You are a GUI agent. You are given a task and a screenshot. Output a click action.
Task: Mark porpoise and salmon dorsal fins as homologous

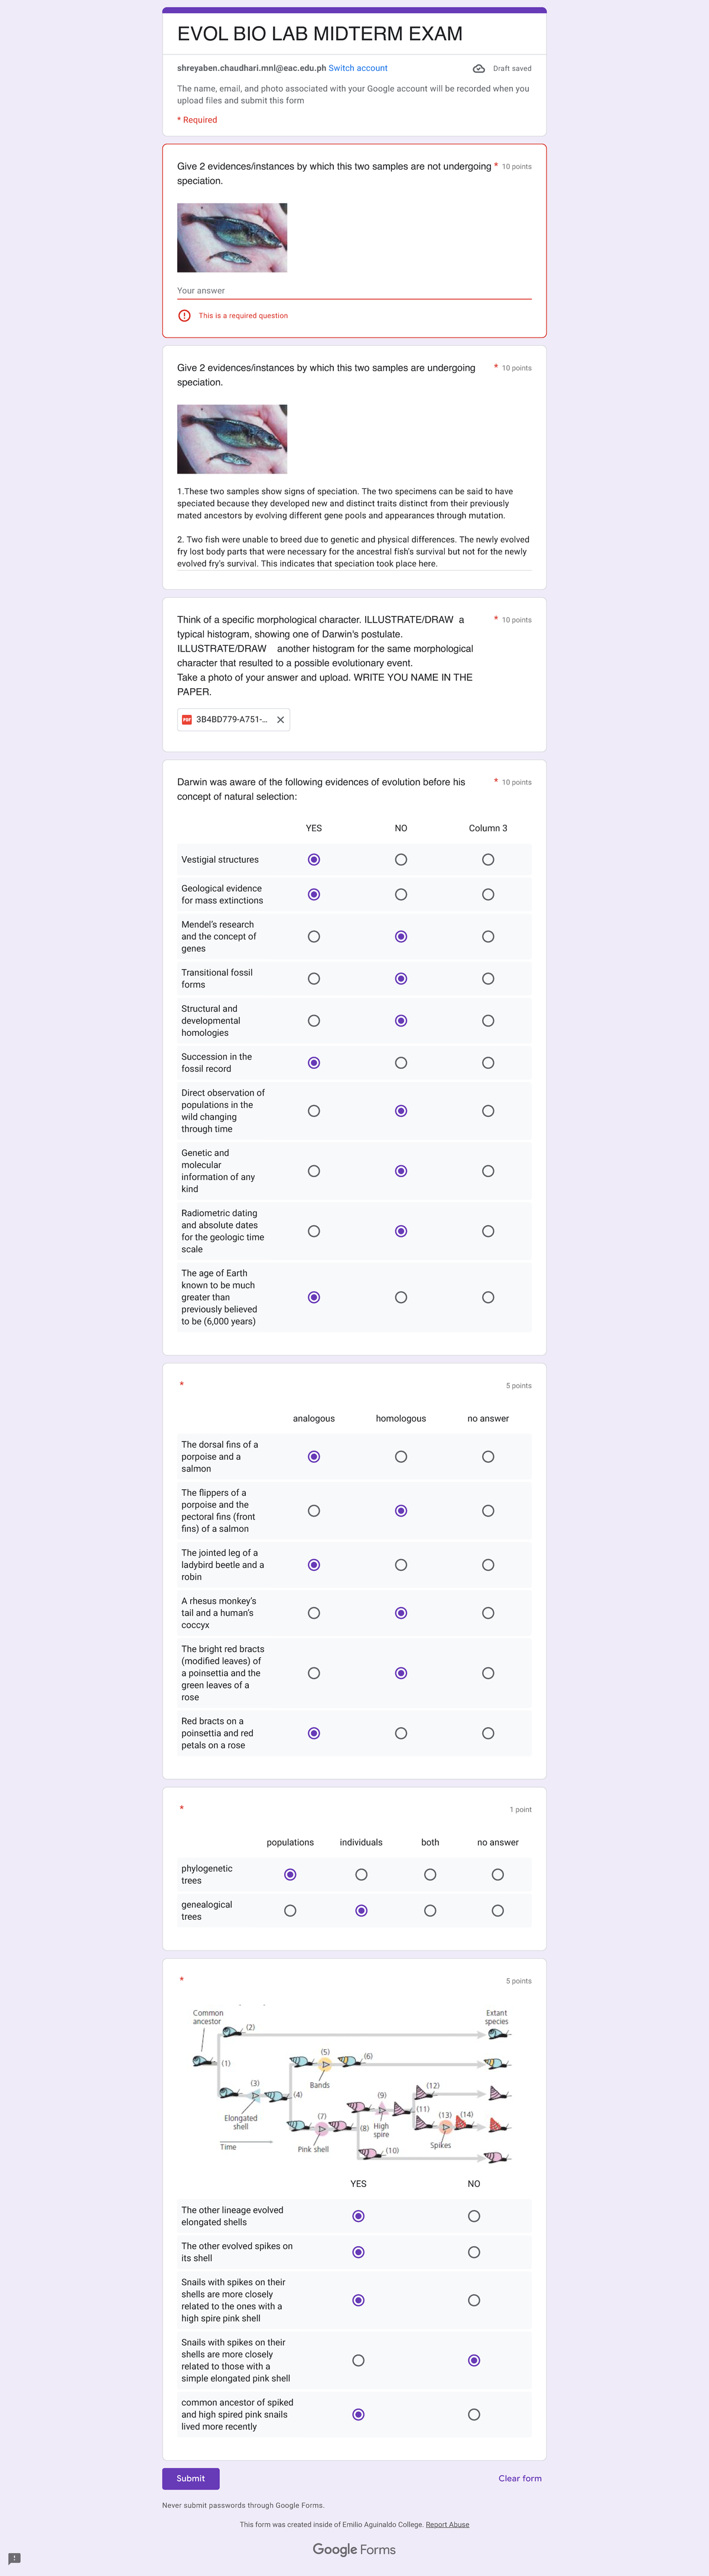[401, 1457]
